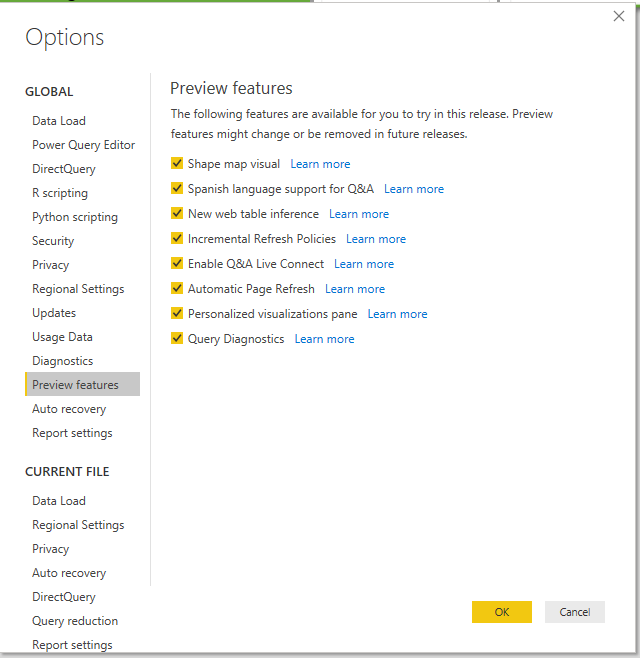Open Learn more for New web table inference
The image size is (640, 658).
pyautogui.click(x=359, y=214)
